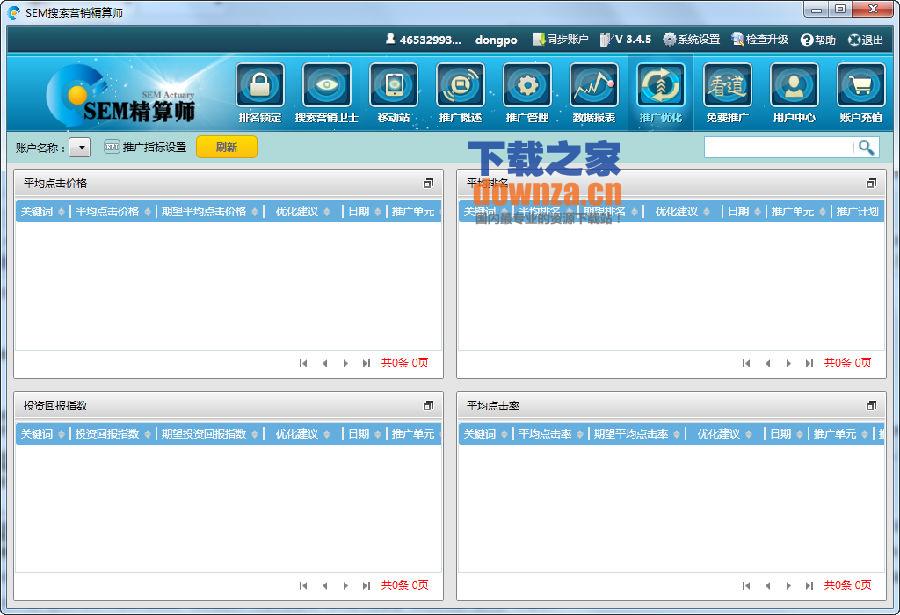
Task: Sort by 期望平均点击价格 column
Action: [210, 211]
